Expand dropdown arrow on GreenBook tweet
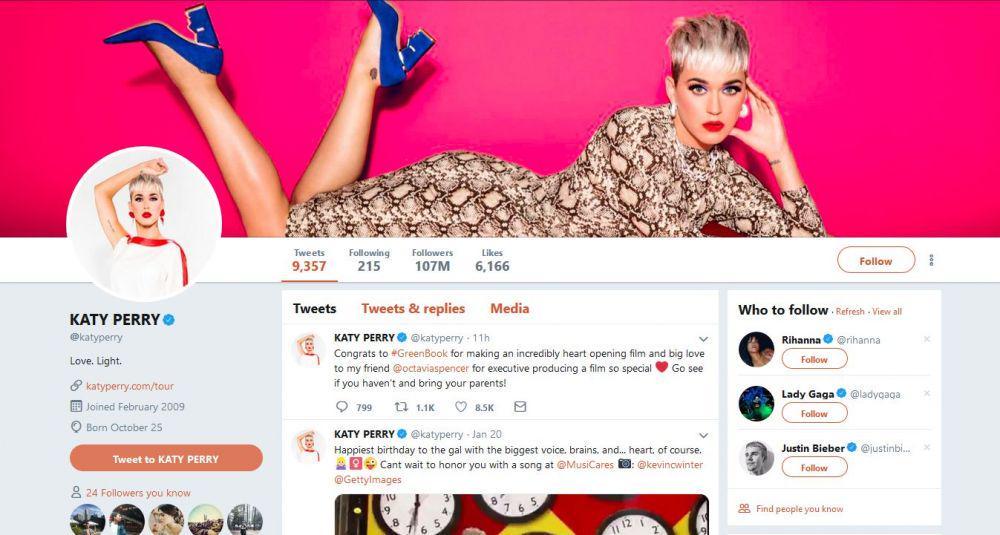This screenshot has height=535, width=1000. 703,339
